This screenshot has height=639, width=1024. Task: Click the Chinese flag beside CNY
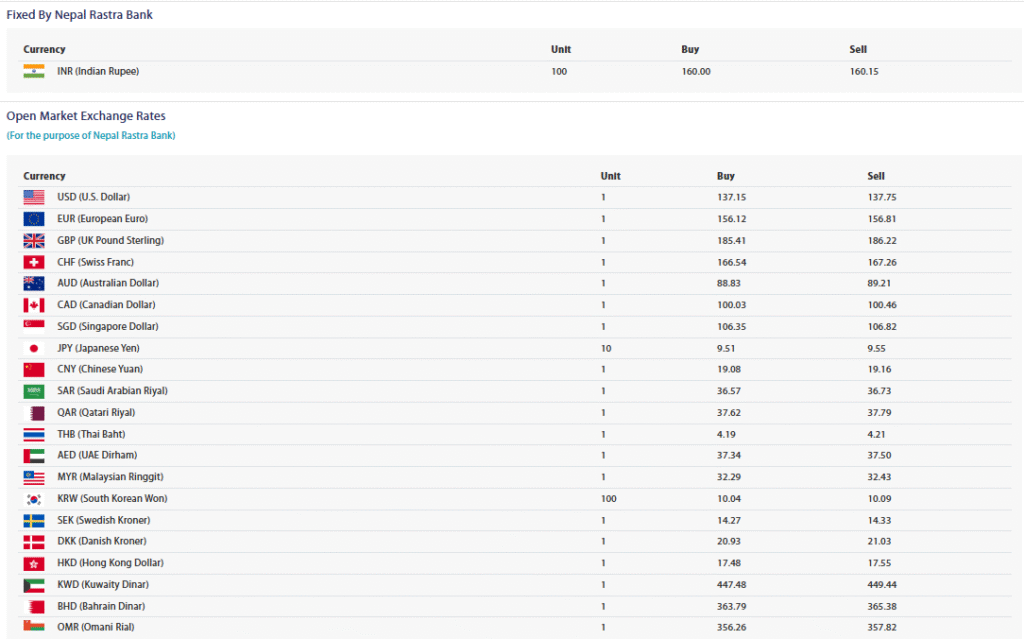pyautogui.click(x=34, y=369)
